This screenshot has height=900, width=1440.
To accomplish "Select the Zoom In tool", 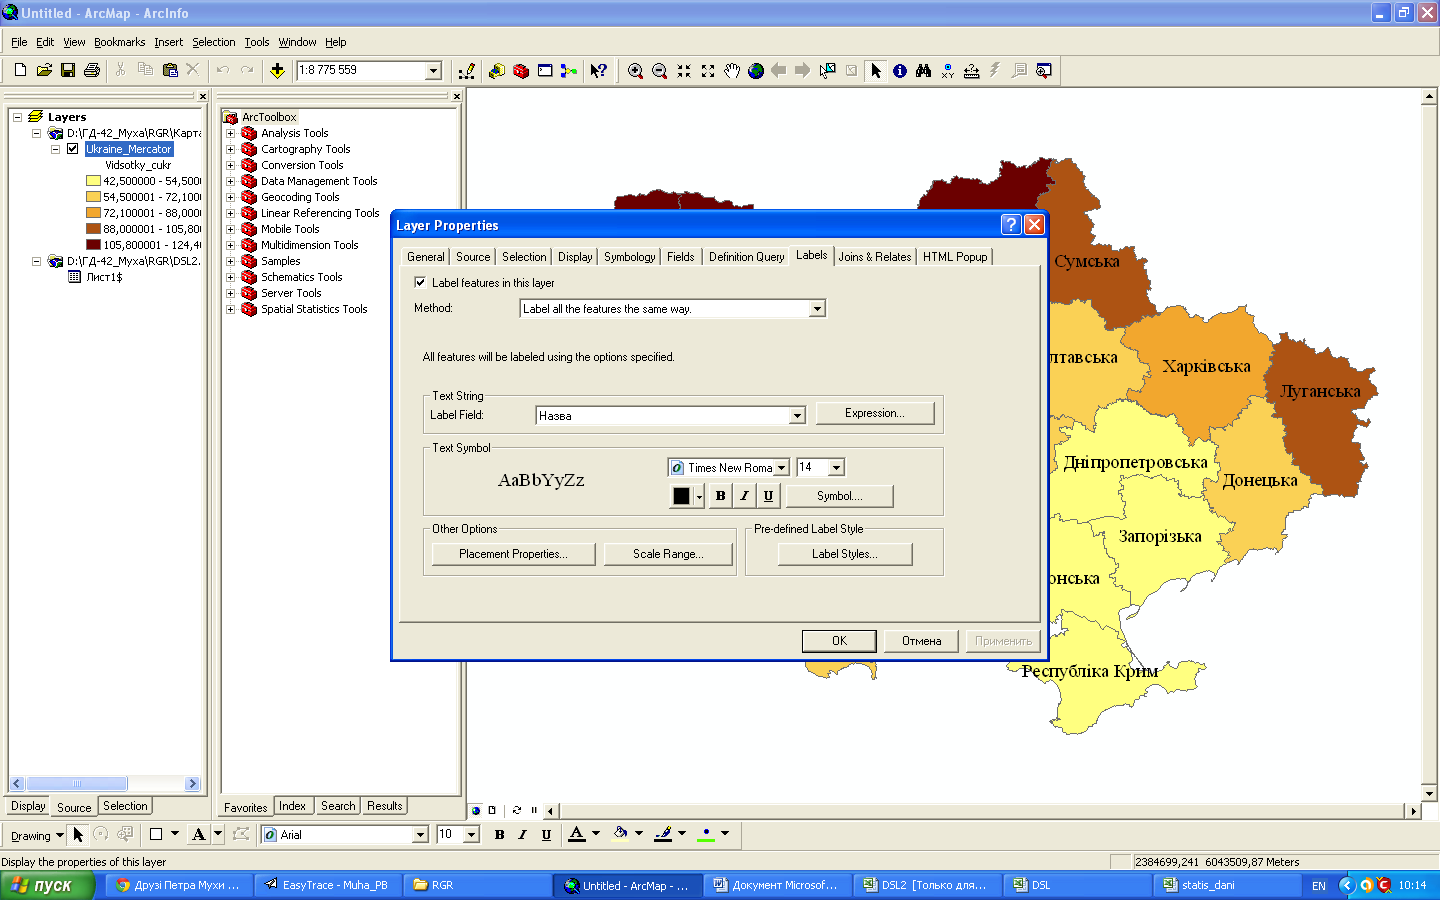I will pos(635,70).
